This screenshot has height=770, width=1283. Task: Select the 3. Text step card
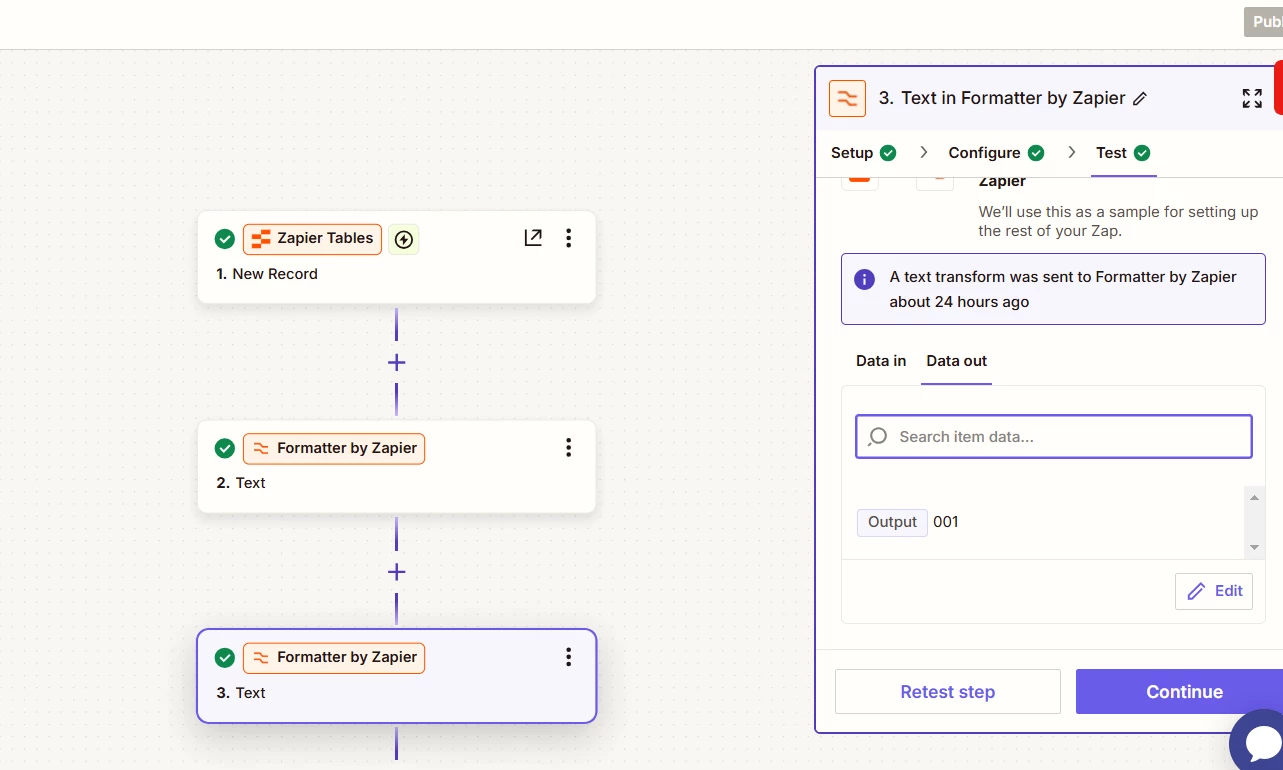[x=396, y=676]
